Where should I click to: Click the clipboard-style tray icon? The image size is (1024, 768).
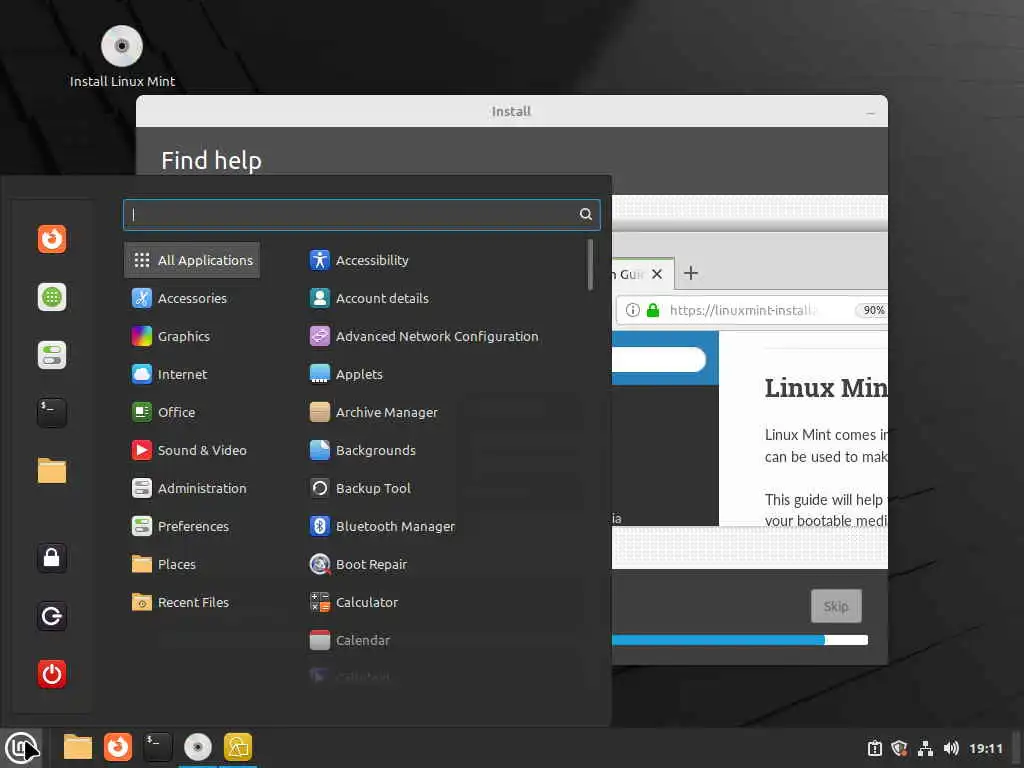point(874,748)
